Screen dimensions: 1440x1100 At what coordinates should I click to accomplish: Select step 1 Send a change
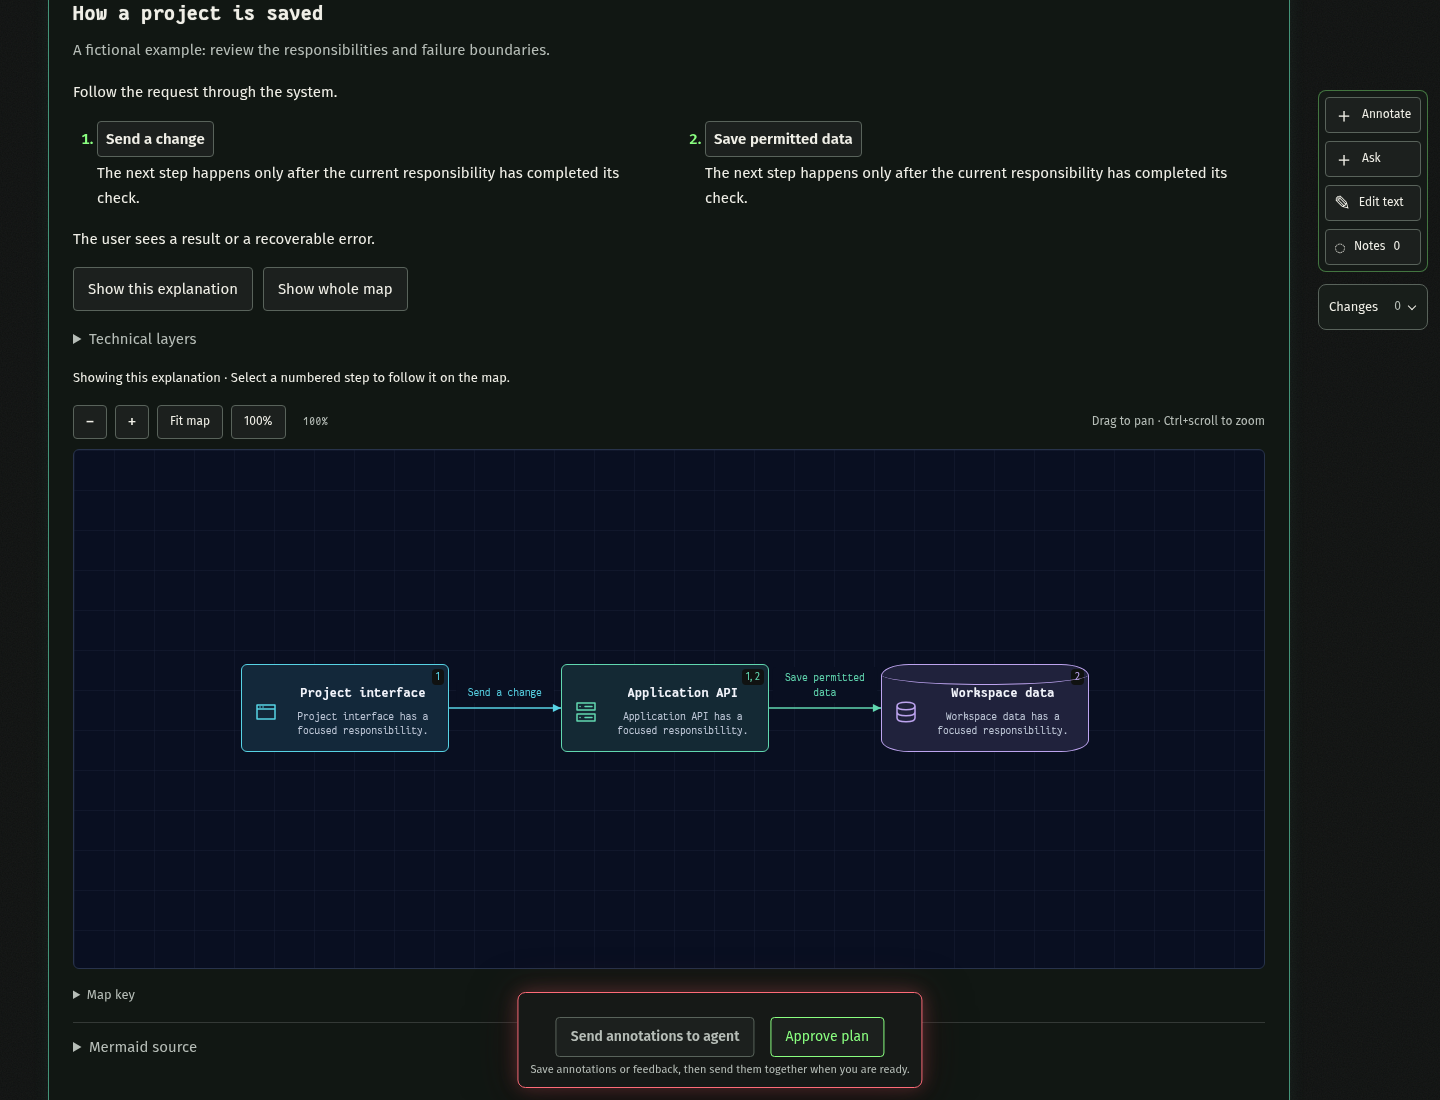155,139
